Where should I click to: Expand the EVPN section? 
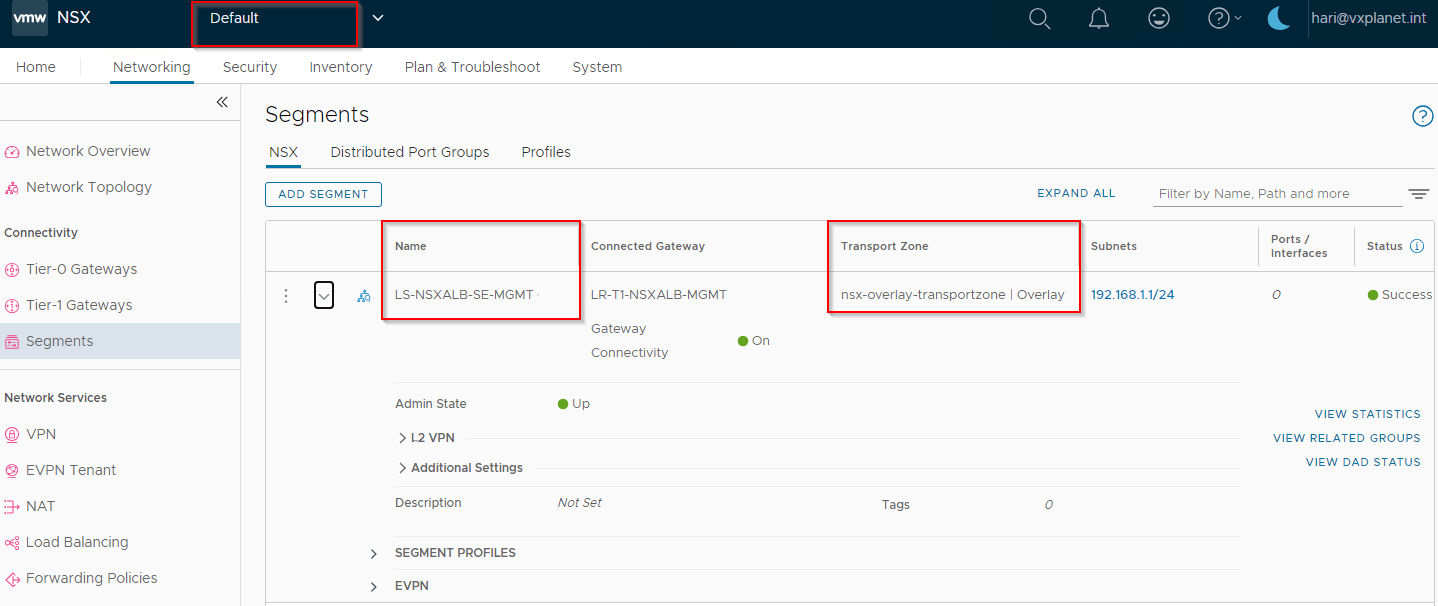374,586
